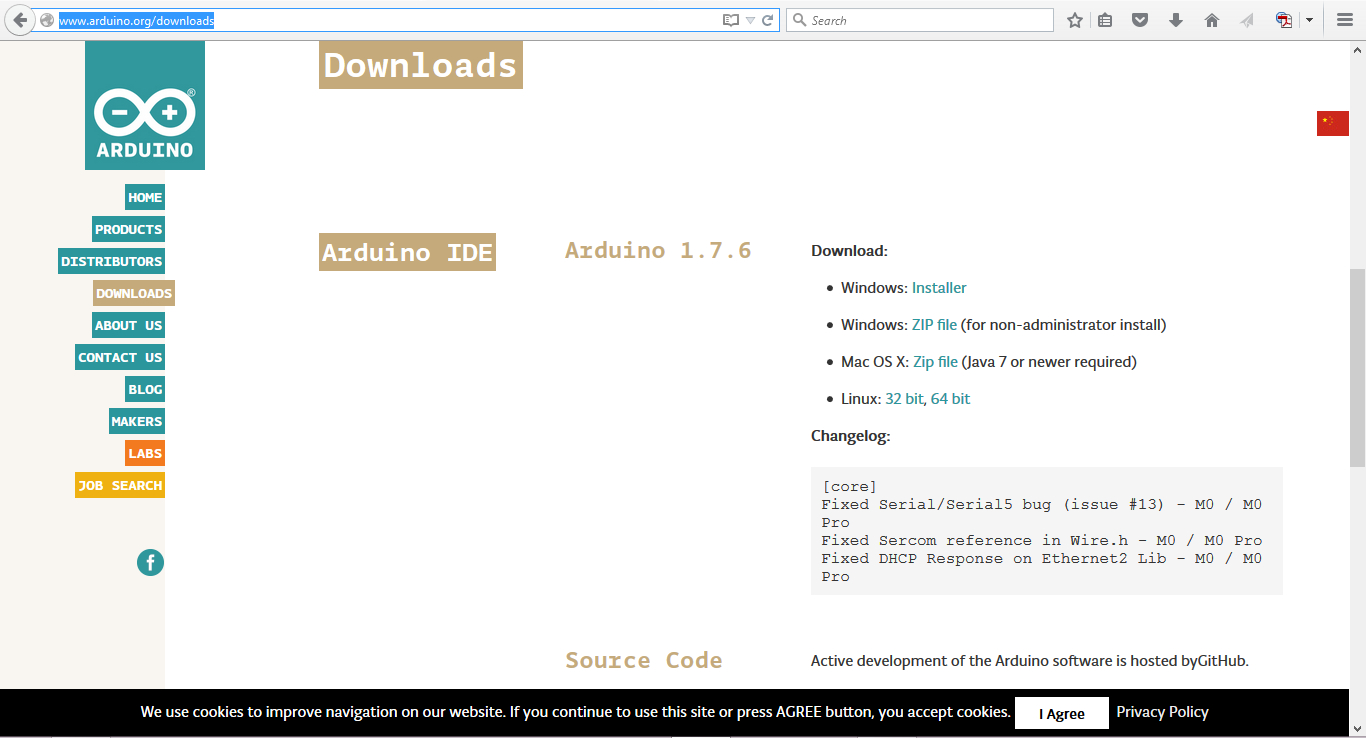Open the Firefox hamburger menu
The image size is (1366, 738).
coord(1345,20)
